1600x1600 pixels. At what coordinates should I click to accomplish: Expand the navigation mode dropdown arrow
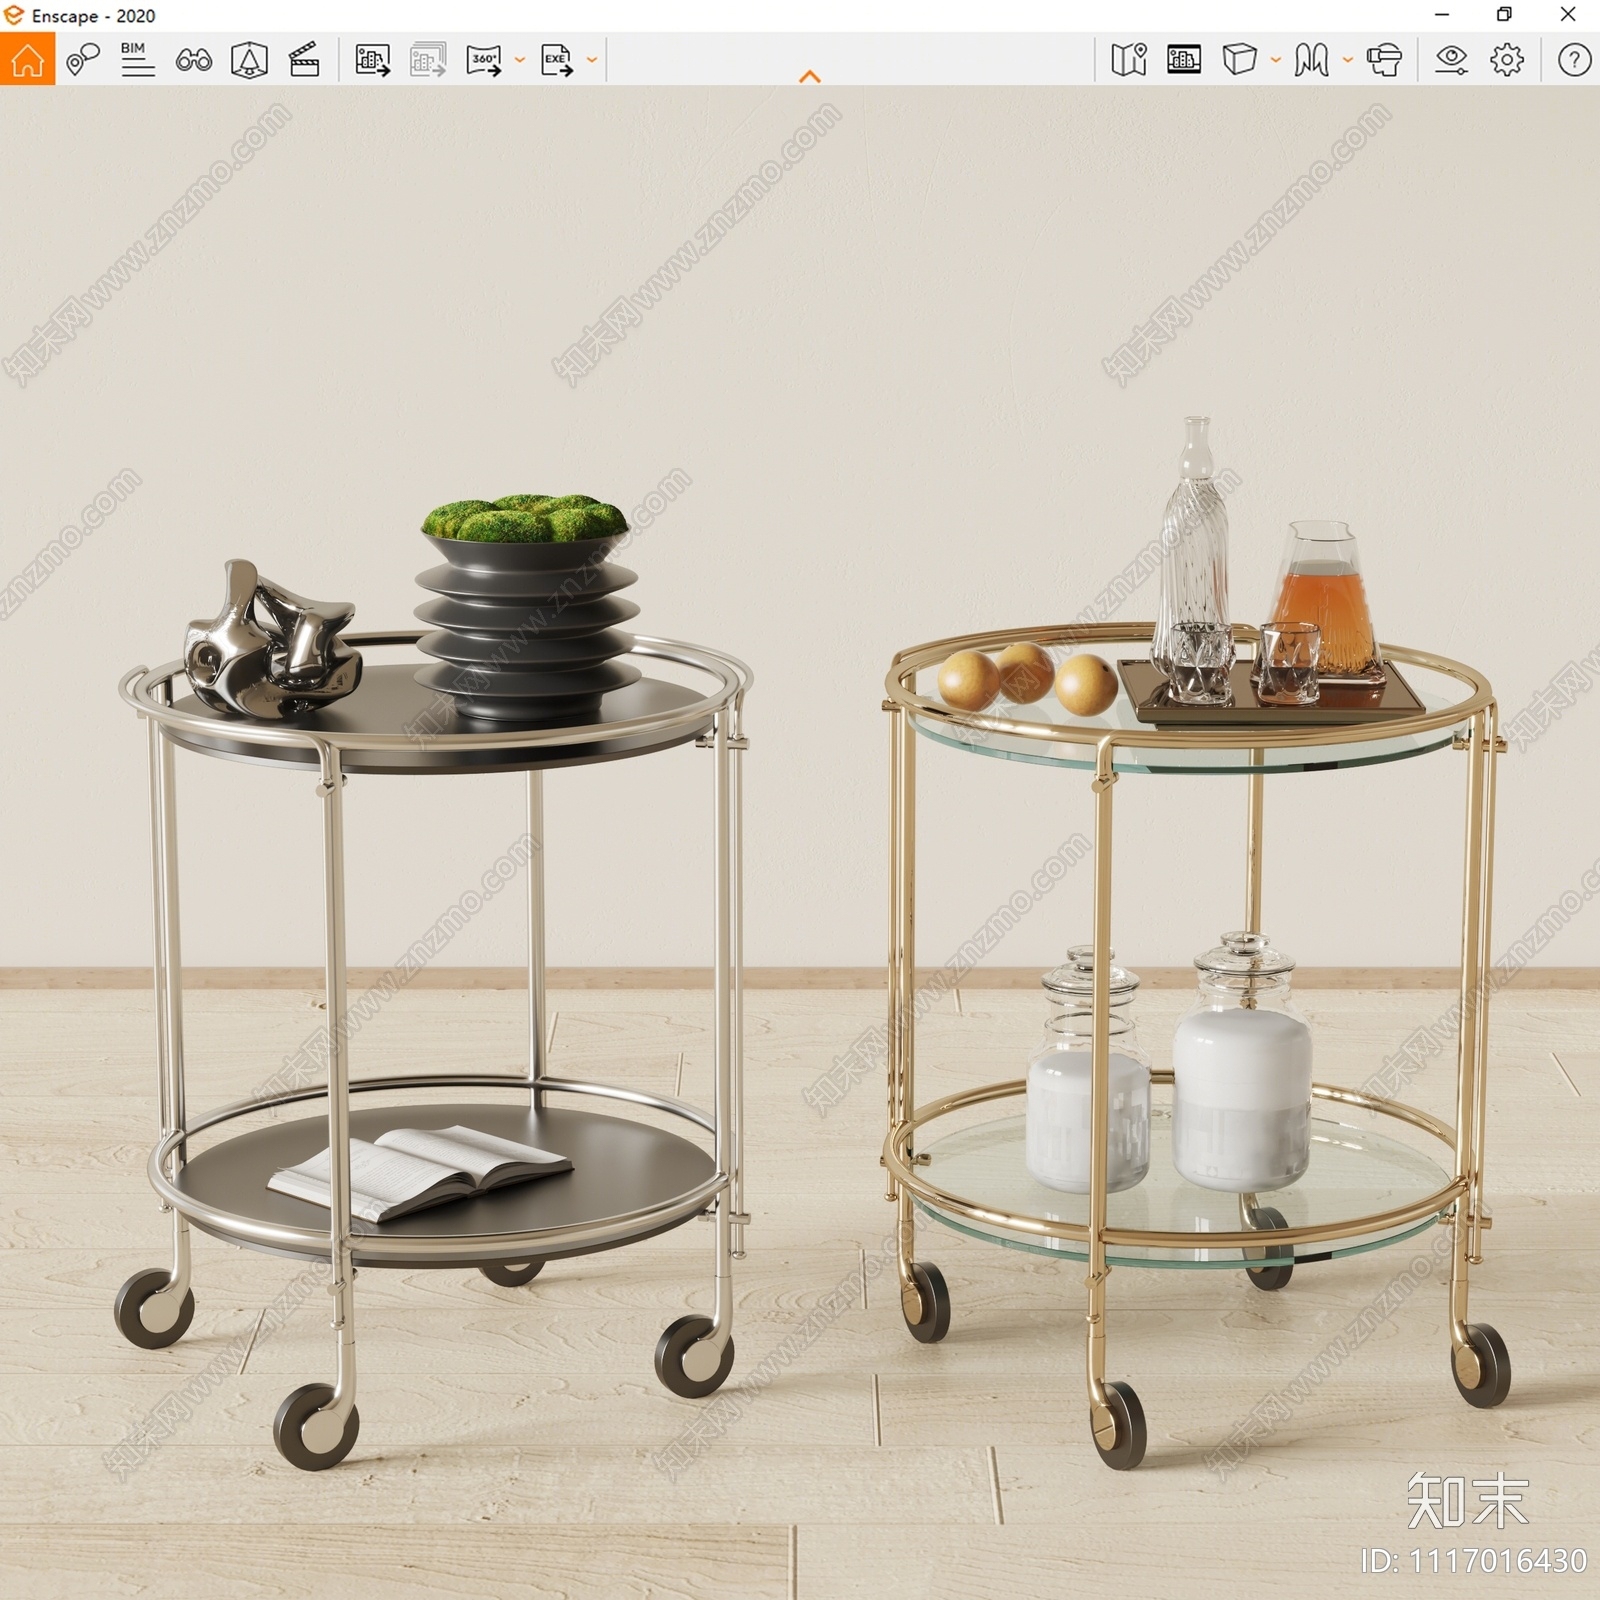[x=1347, y=60]
